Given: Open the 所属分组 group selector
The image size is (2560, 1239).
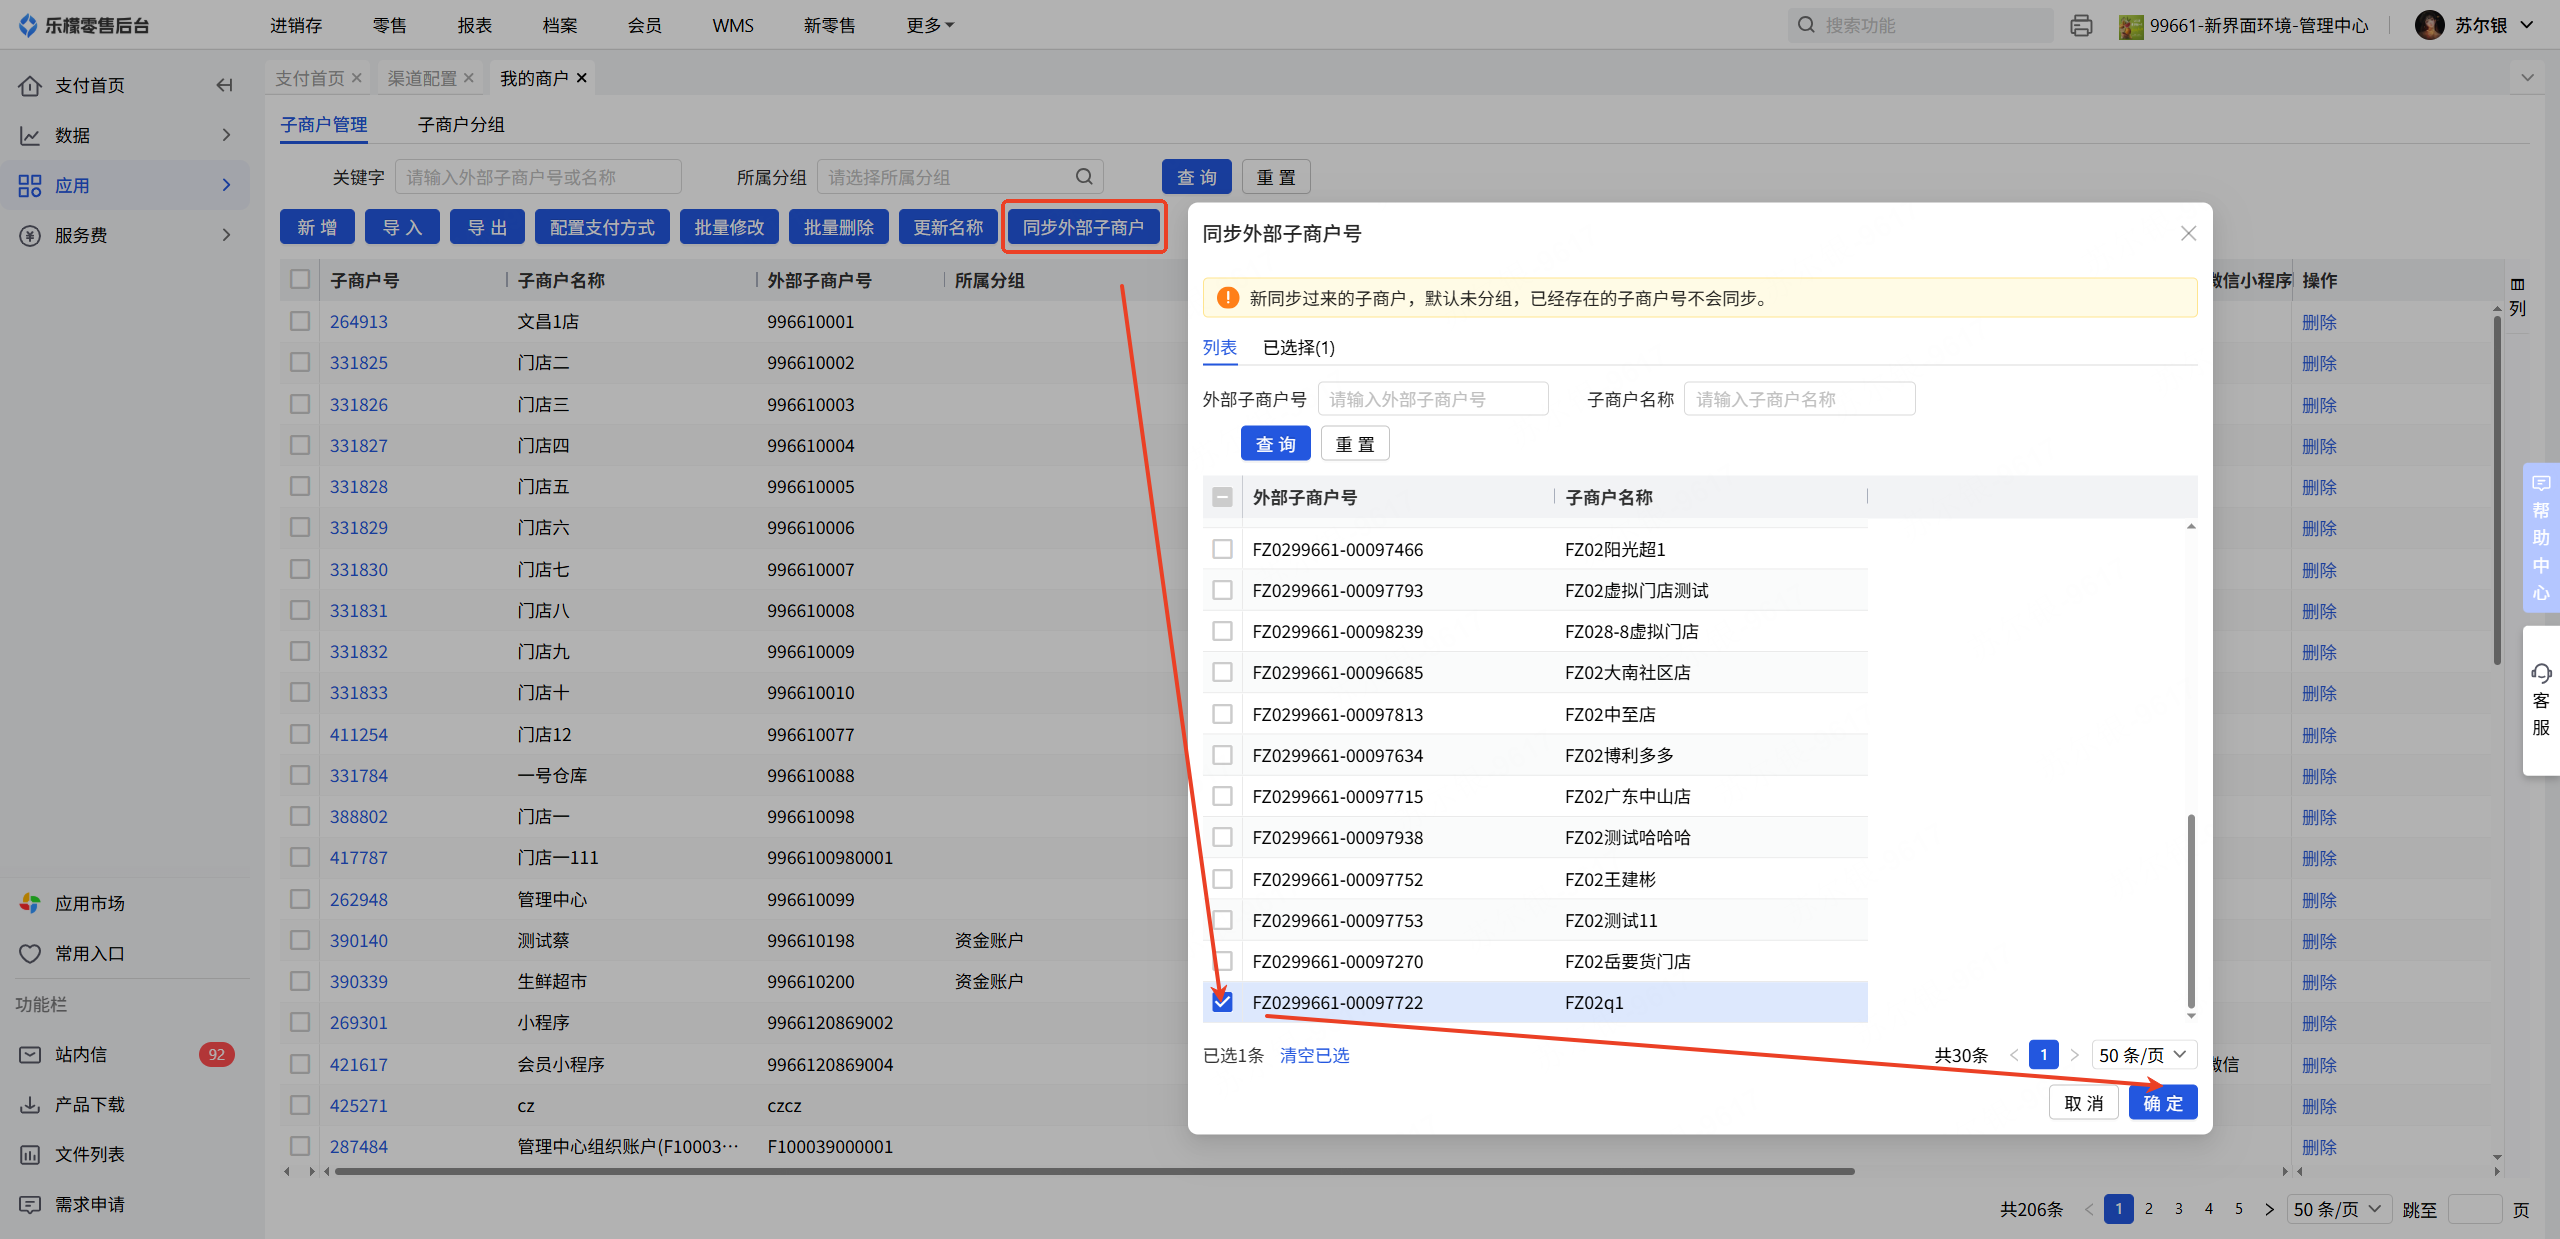Looking at the screenshot, I should pyautogui.click(x=958, y=177).
